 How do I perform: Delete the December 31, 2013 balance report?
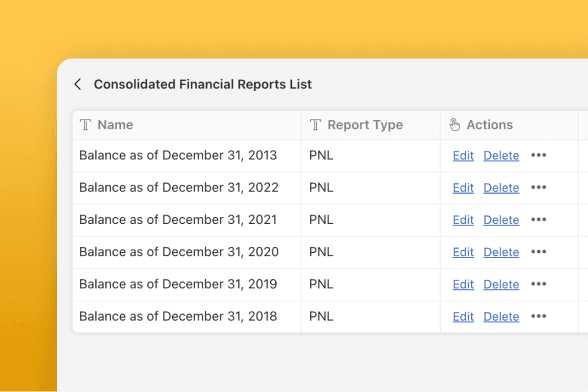501,156
